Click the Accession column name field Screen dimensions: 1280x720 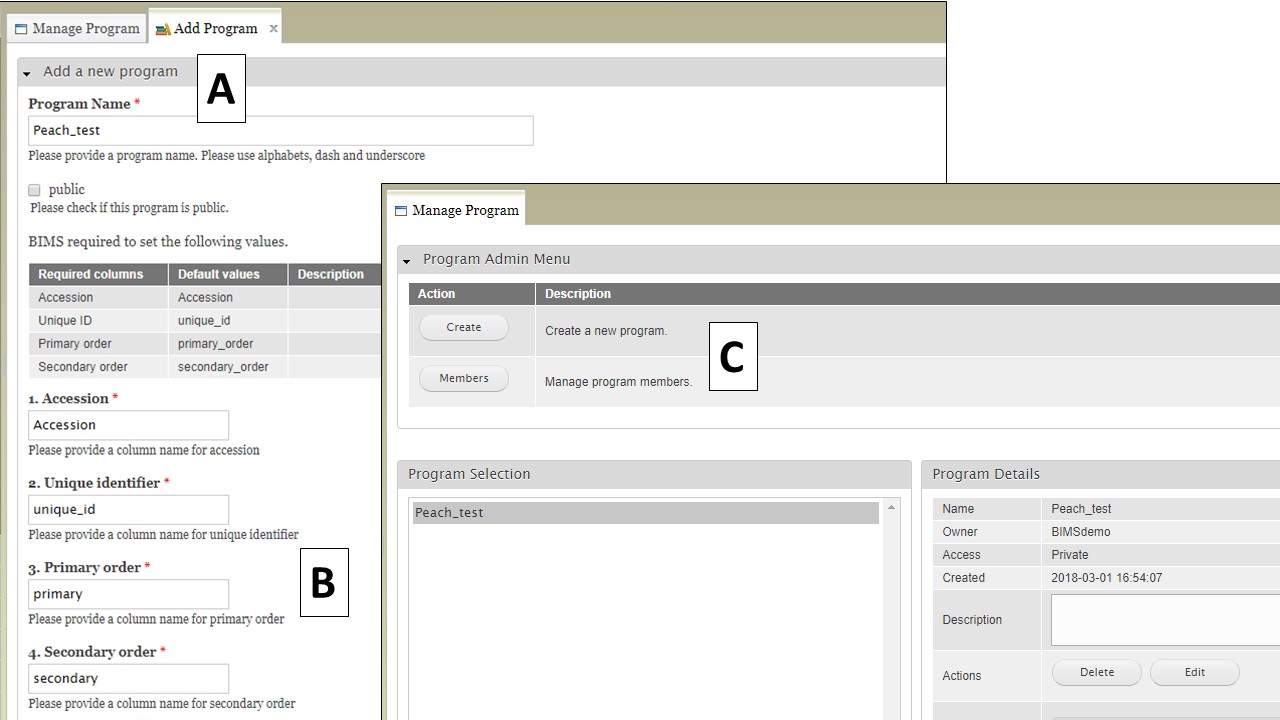(128, 425)
